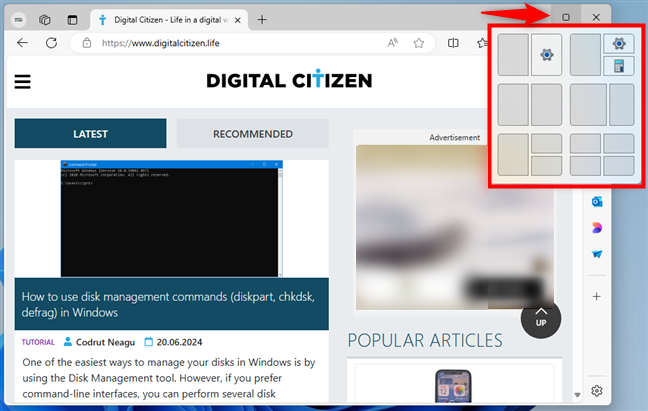Close the Digital Citizen tab
The width and height of the screenshot is (648, 411).
tap(238, 20)
